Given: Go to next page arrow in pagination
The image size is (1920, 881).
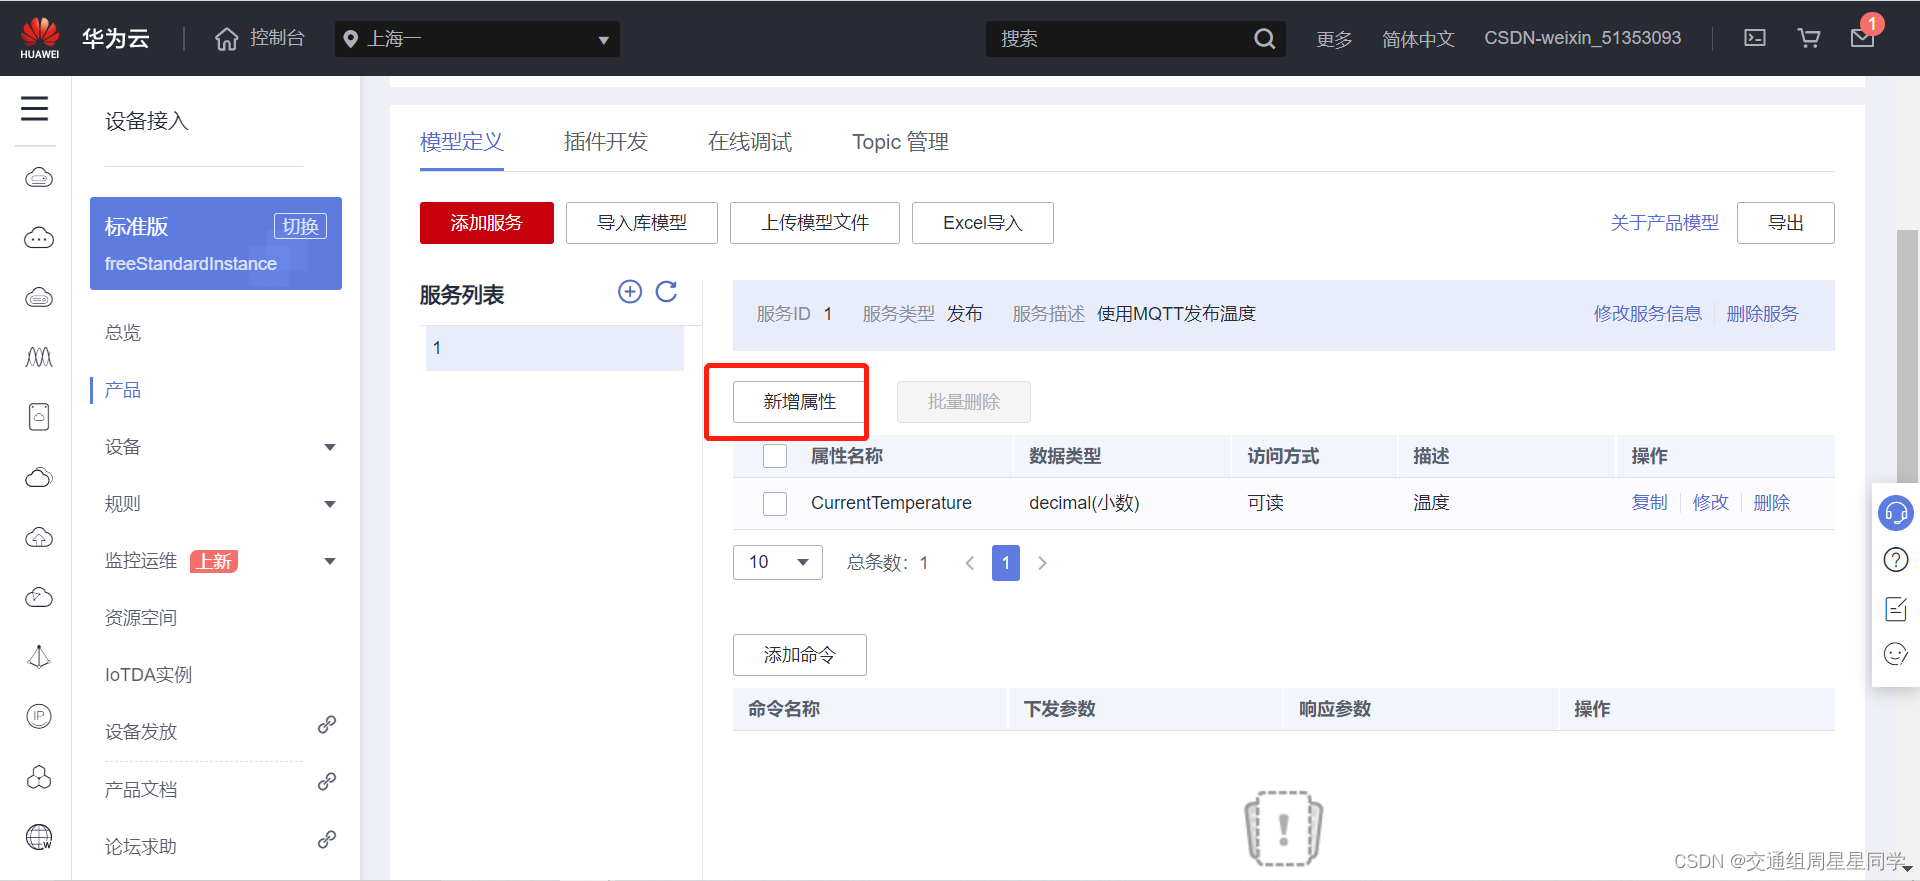Looking at the screenshot, I should coord(1042,563).
